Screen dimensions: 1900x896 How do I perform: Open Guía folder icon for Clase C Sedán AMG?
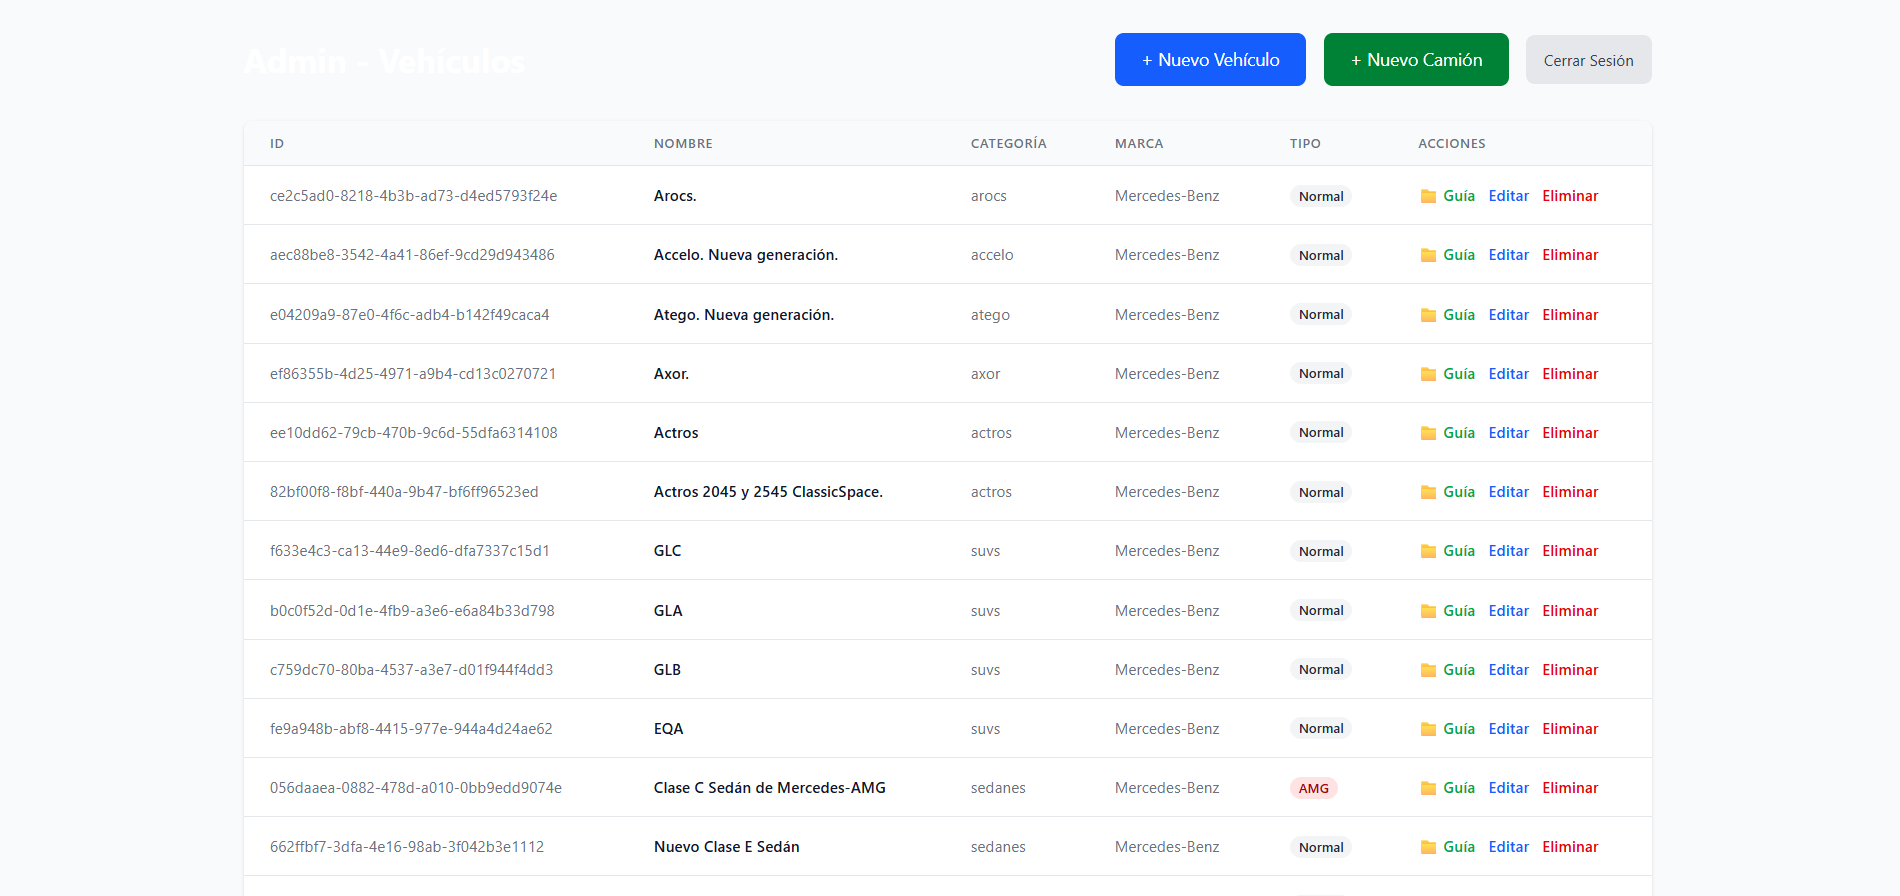click(x=1428, y=788)
